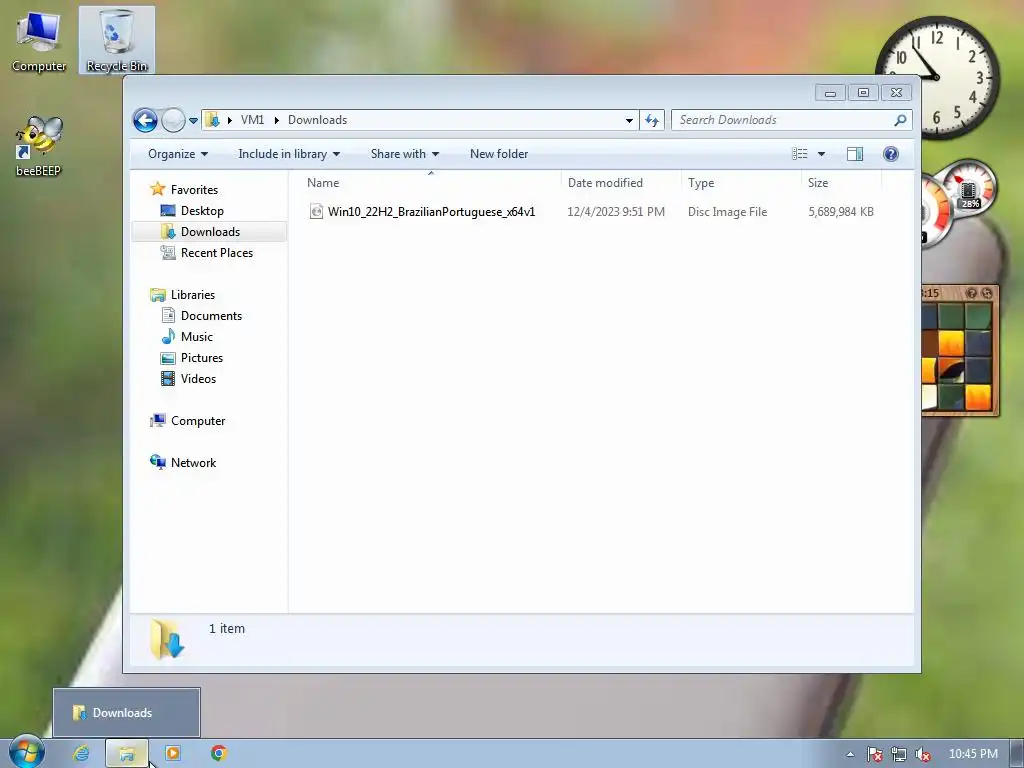Select Computer in navigation pane
This screenshot has height=768, width=1024.
point(198,421)
